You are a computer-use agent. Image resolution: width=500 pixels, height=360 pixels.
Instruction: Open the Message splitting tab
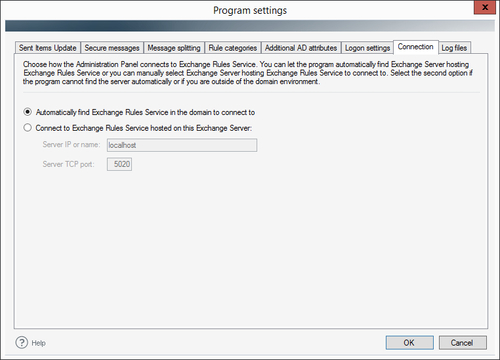click(174, 48)
